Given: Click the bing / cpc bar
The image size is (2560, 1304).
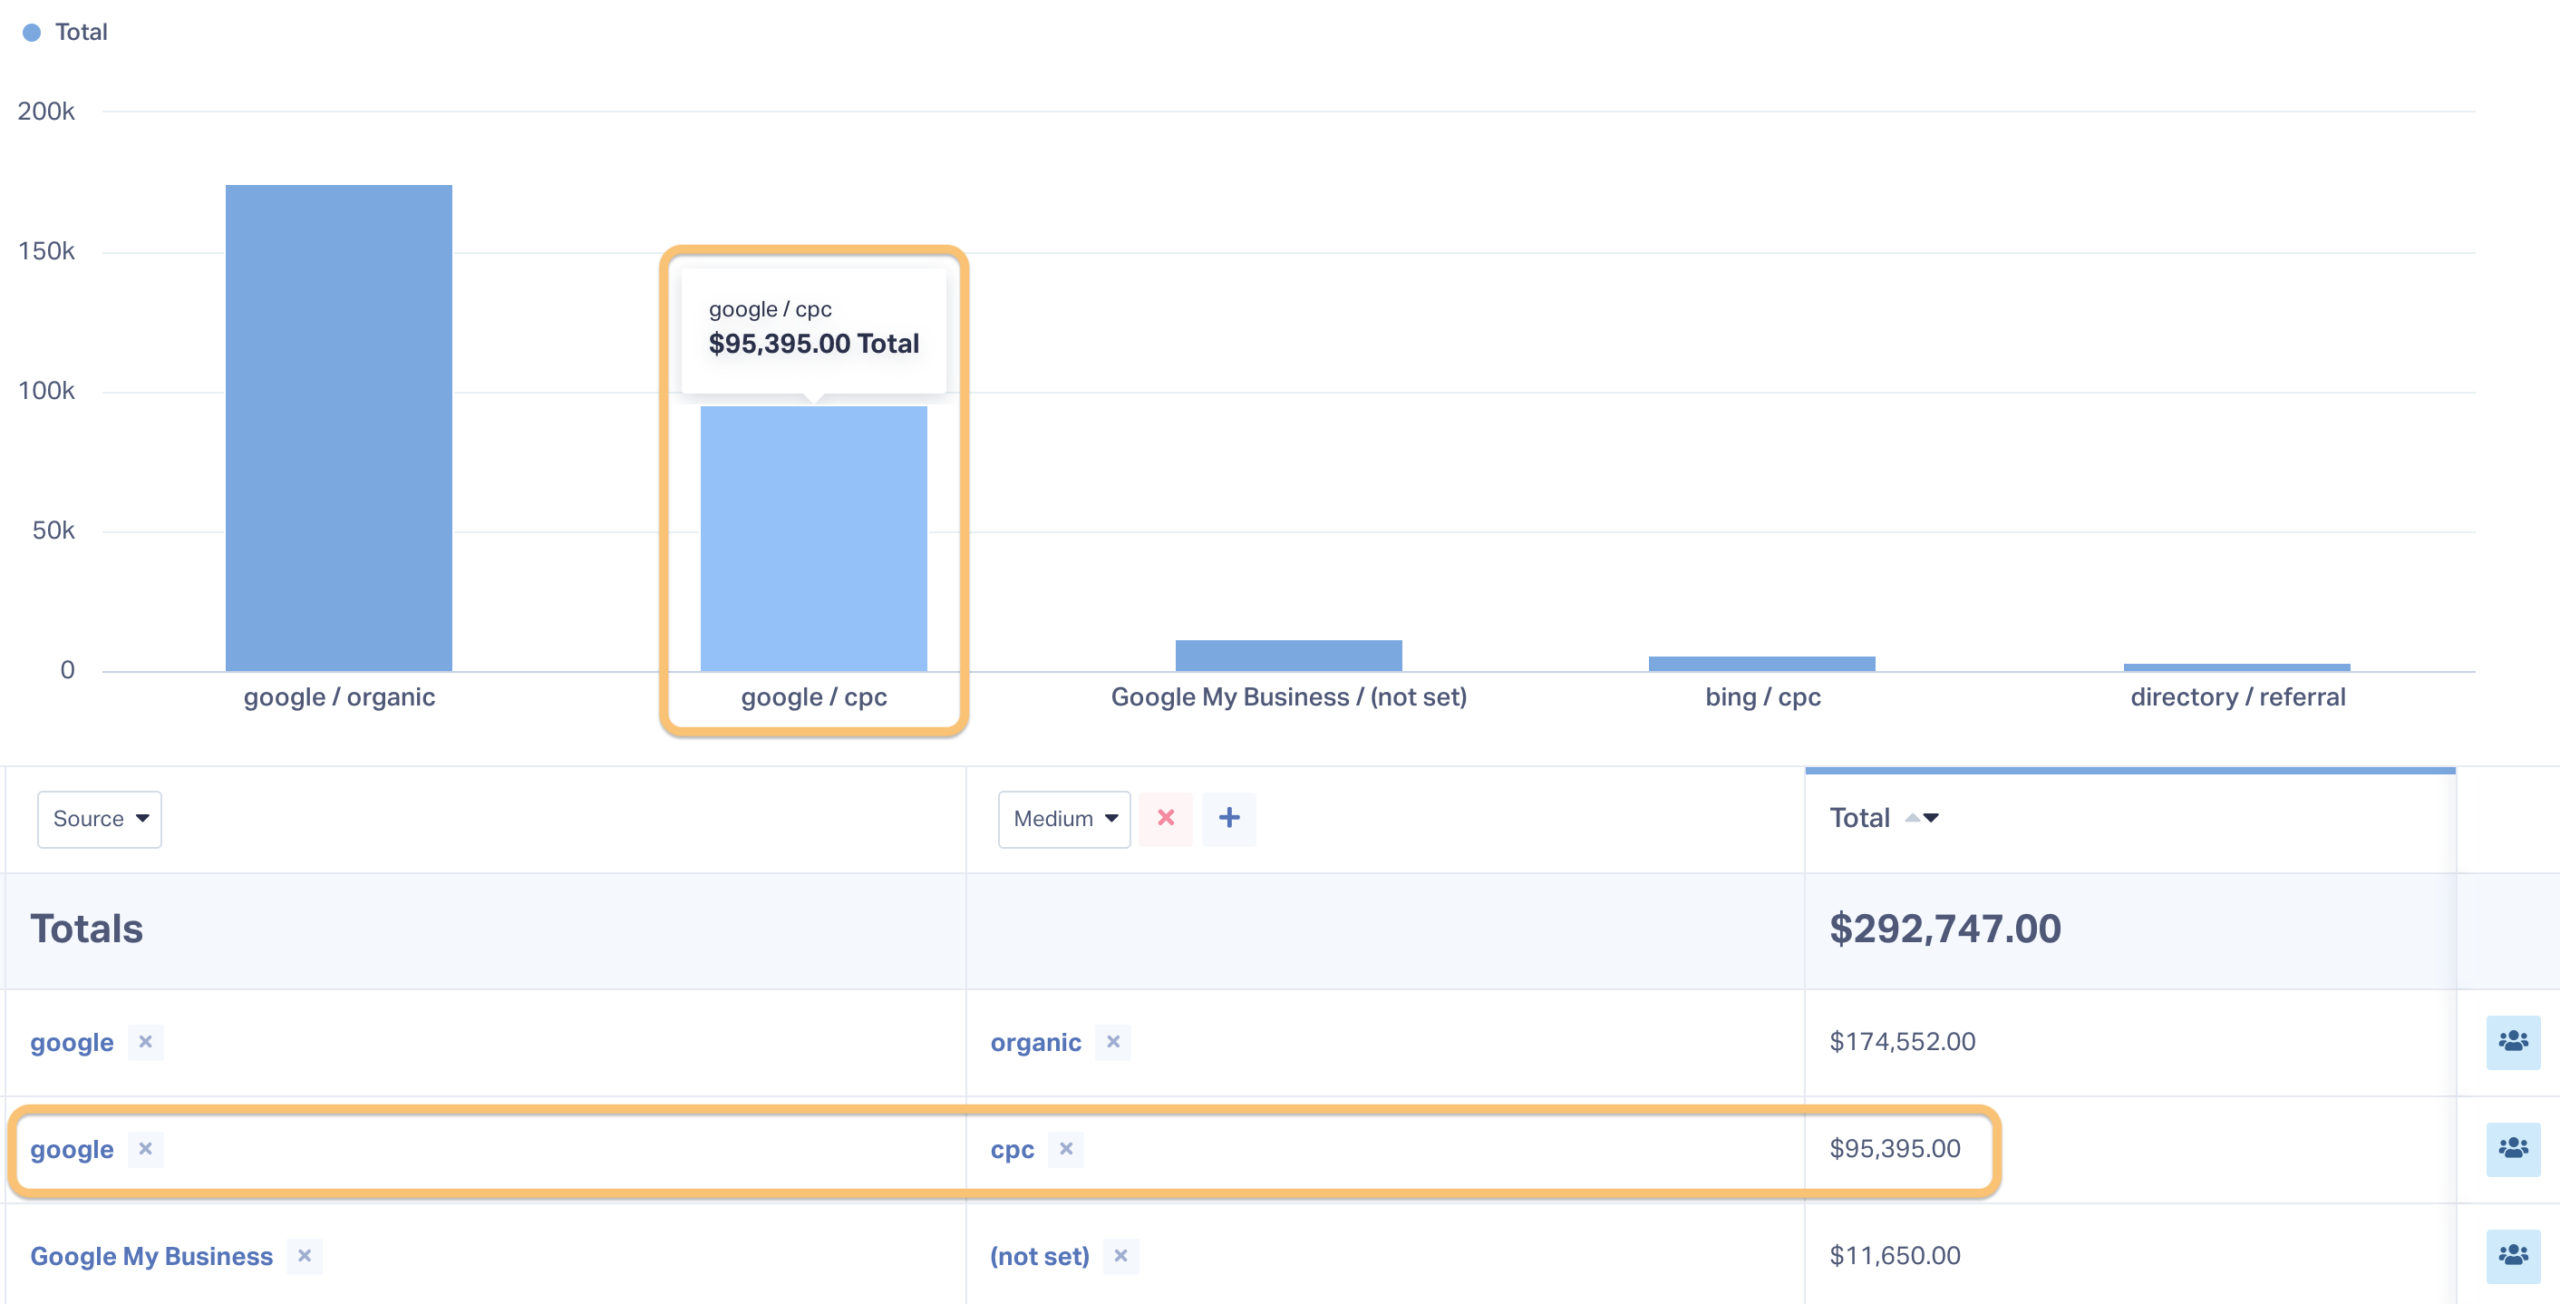Looking at the screenshot, I should pyautogui.click(x=1762, y=663).
